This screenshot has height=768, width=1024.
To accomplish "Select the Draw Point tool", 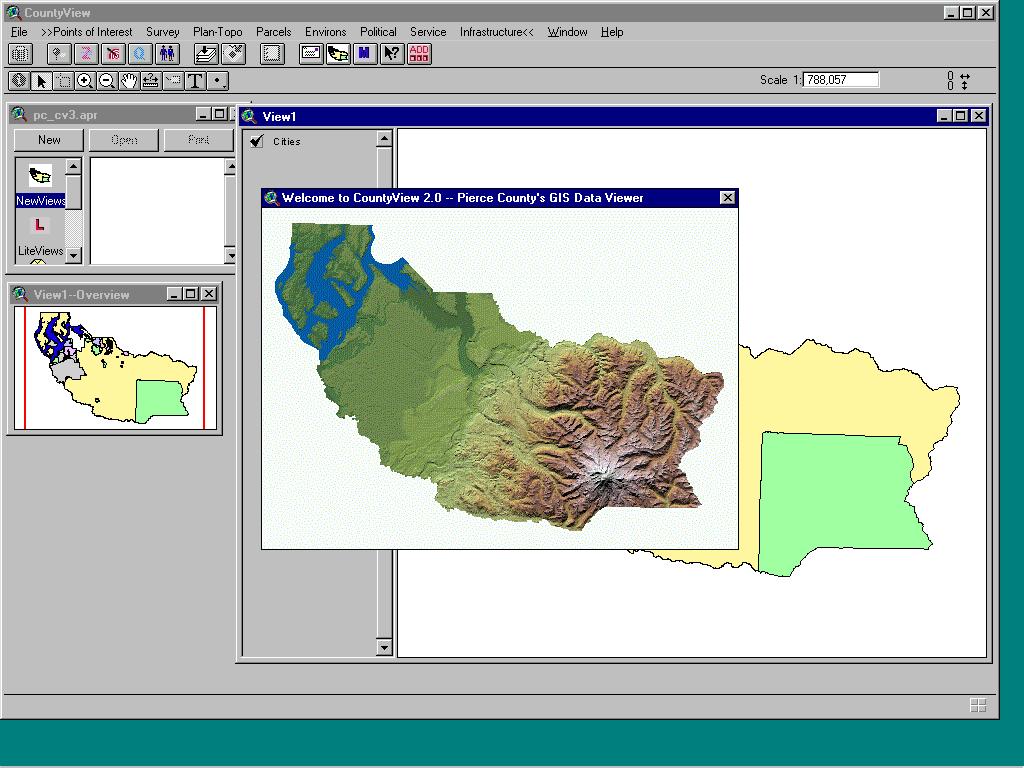I will pos(217,81).
